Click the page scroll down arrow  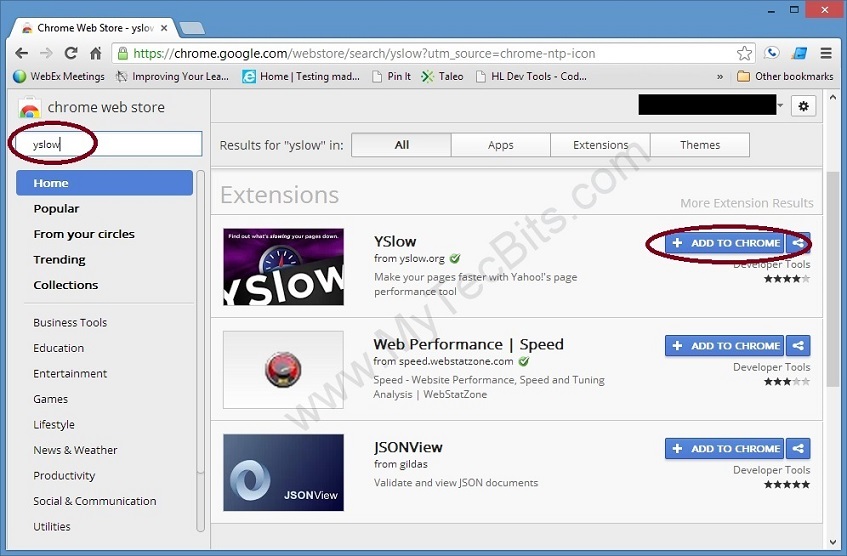tap(832, 542)
